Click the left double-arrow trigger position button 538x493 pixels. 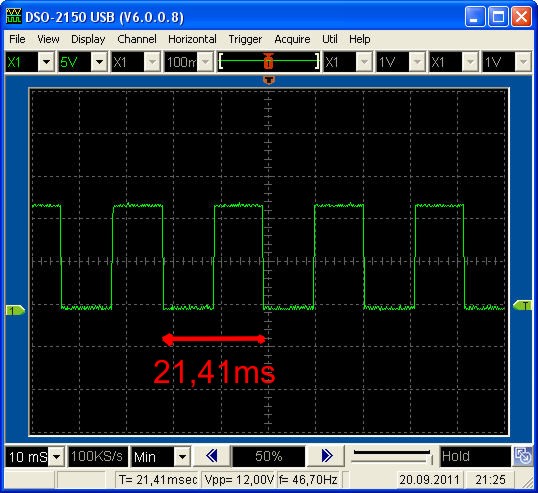(211, 456)
